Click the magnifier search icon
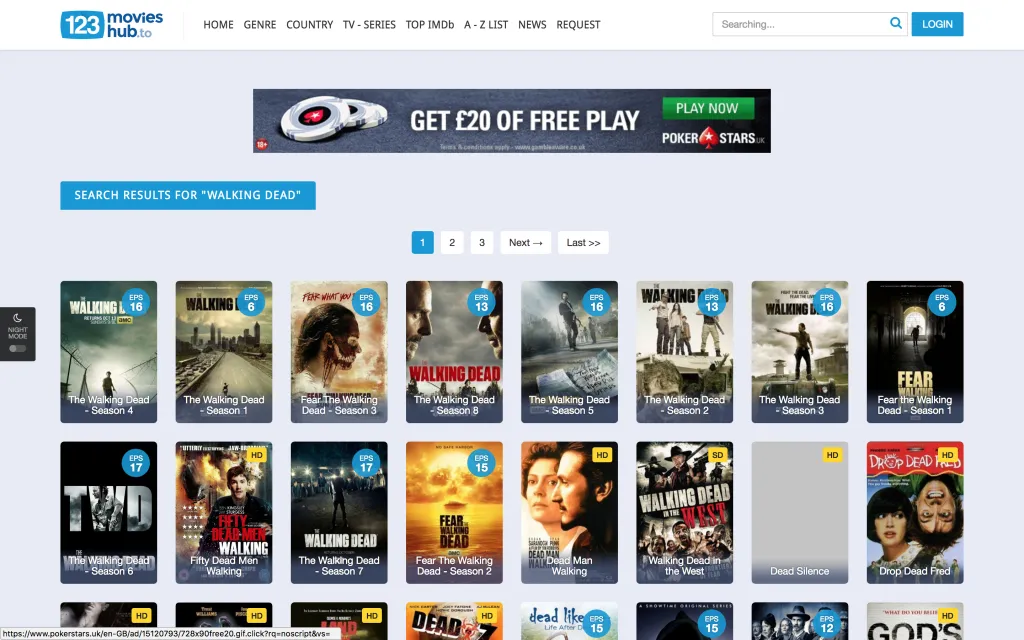 pyautogui.click(x=896, y=24)
